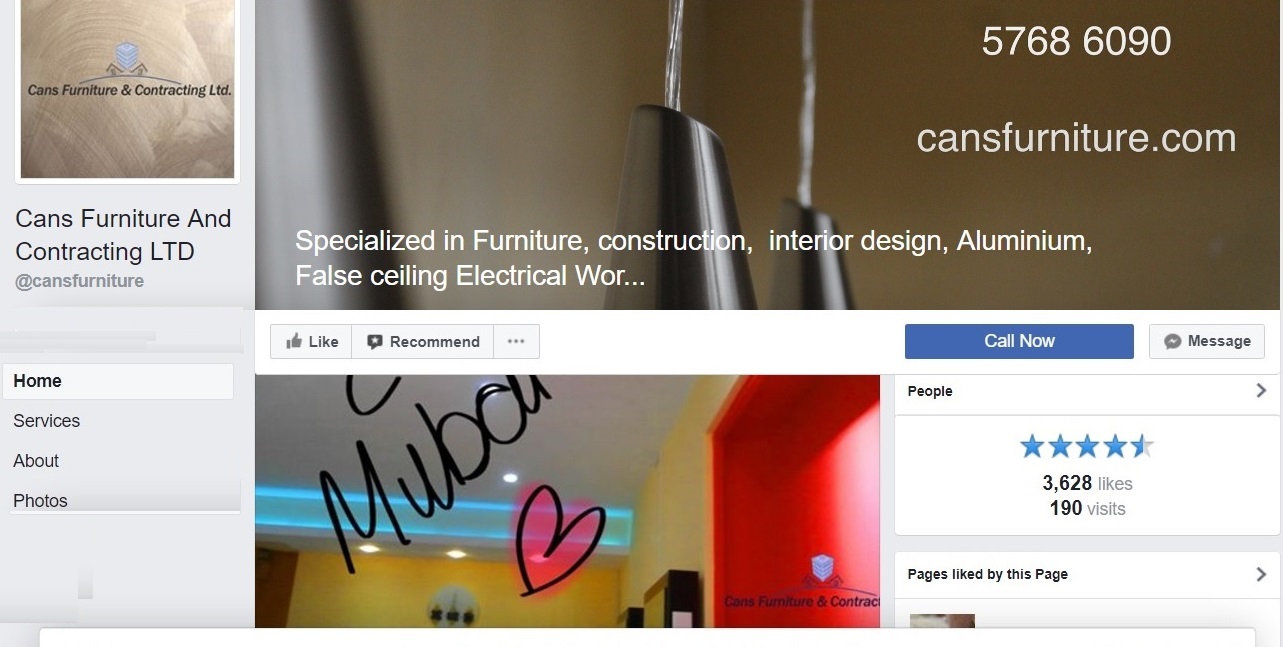
Task: Open the Cans Furniture profile picture
Action: pyautogui.click(x=127, y=90)
